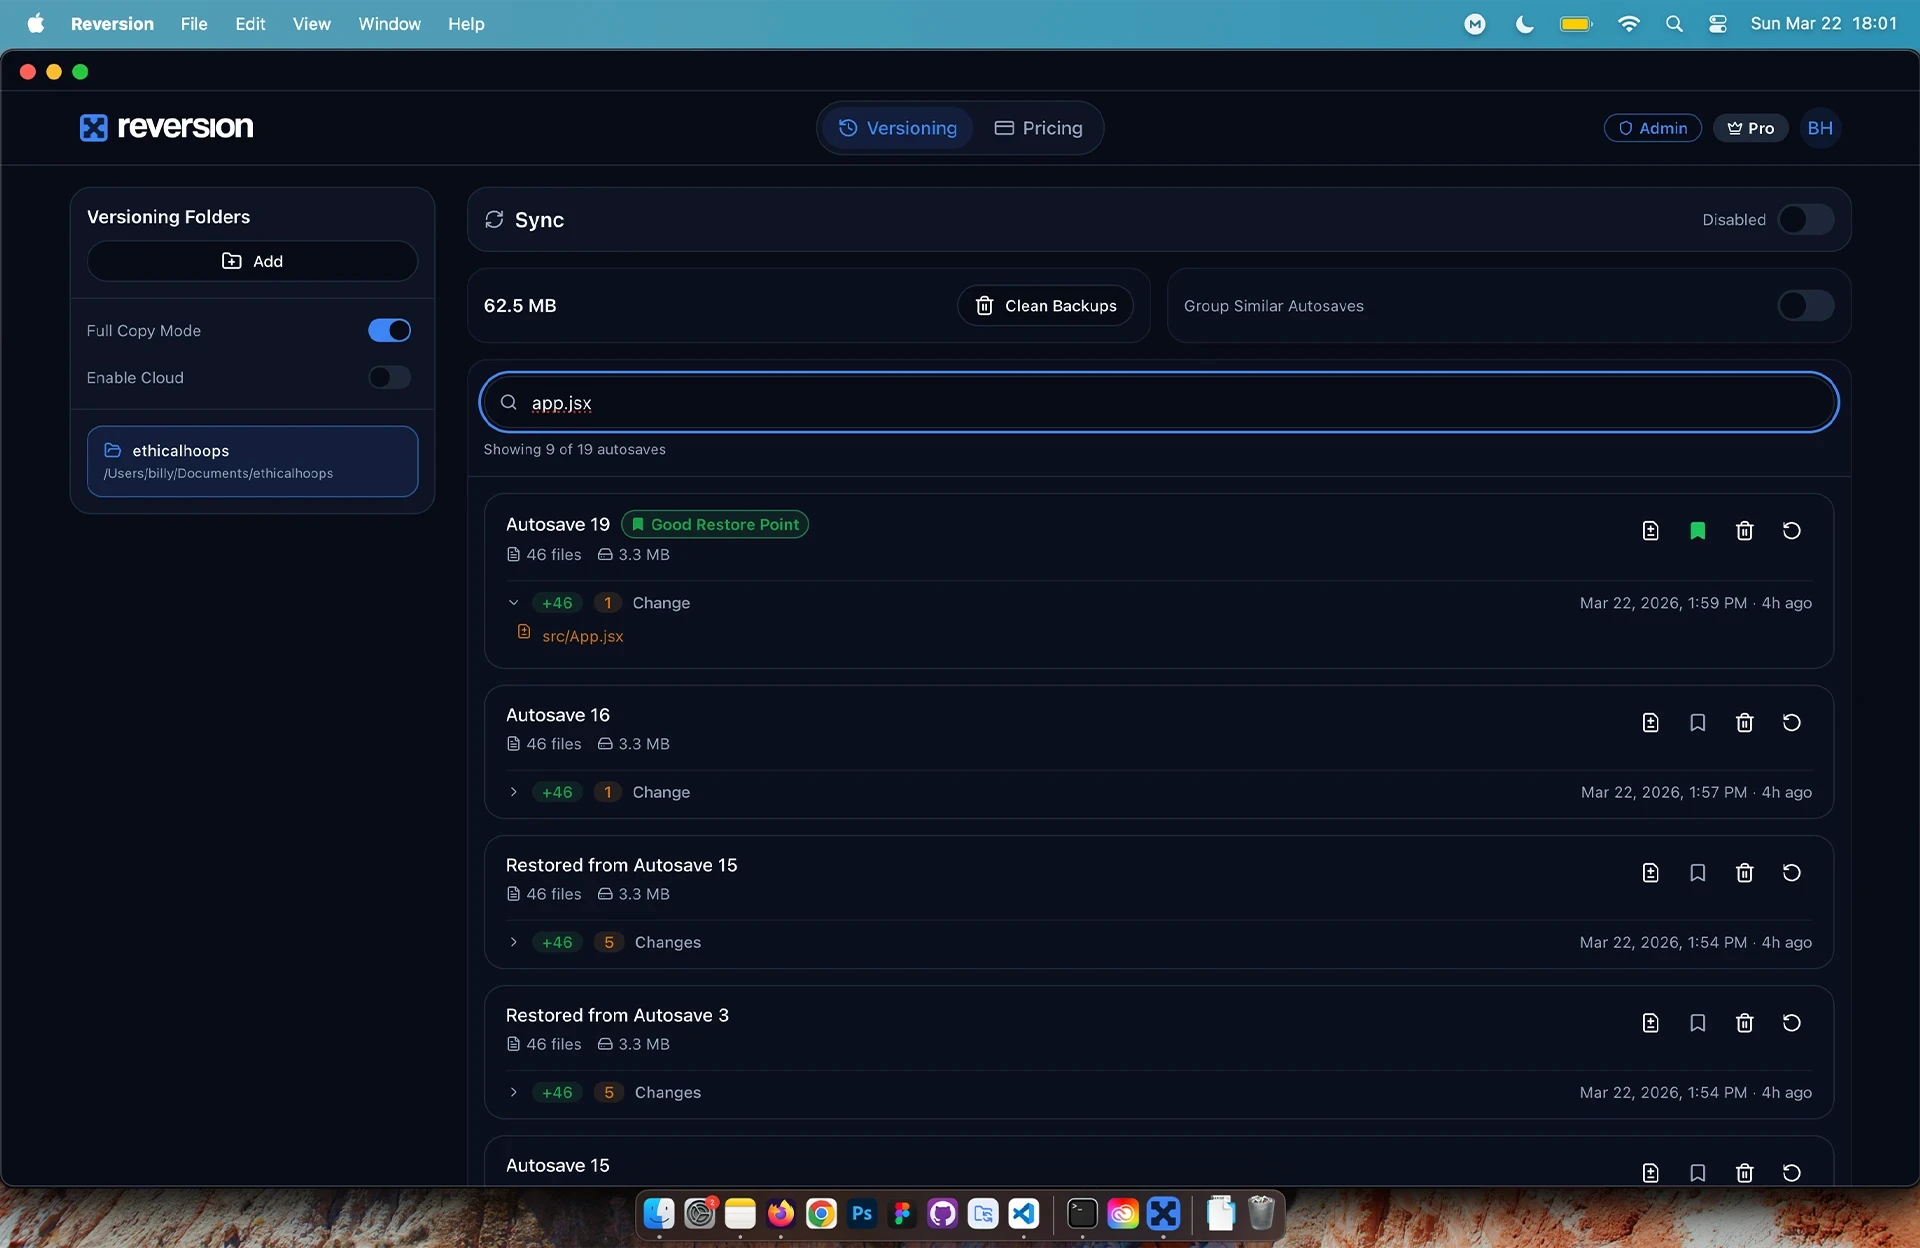This screenshot has height=1248, width=1920.
Task: Delete the 'Restored from Autosave 3' entry
Action: [x=1744, y=1023]
